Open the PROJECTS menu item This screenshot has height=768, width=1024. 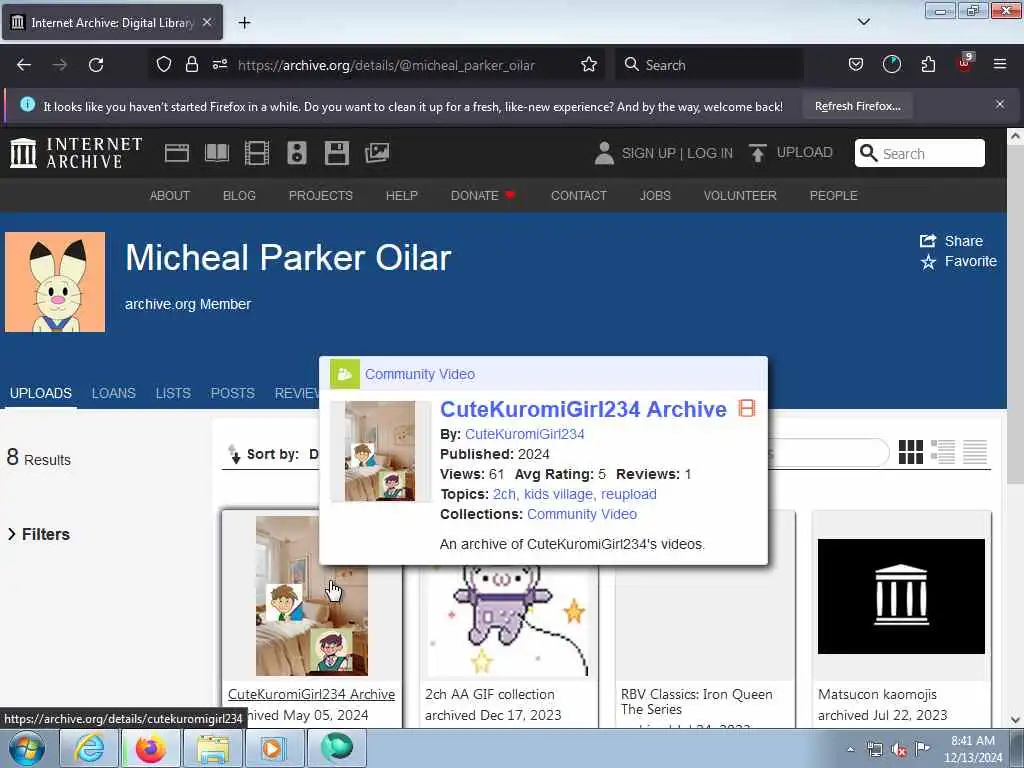pyautogui.click(x=321, y=195)
